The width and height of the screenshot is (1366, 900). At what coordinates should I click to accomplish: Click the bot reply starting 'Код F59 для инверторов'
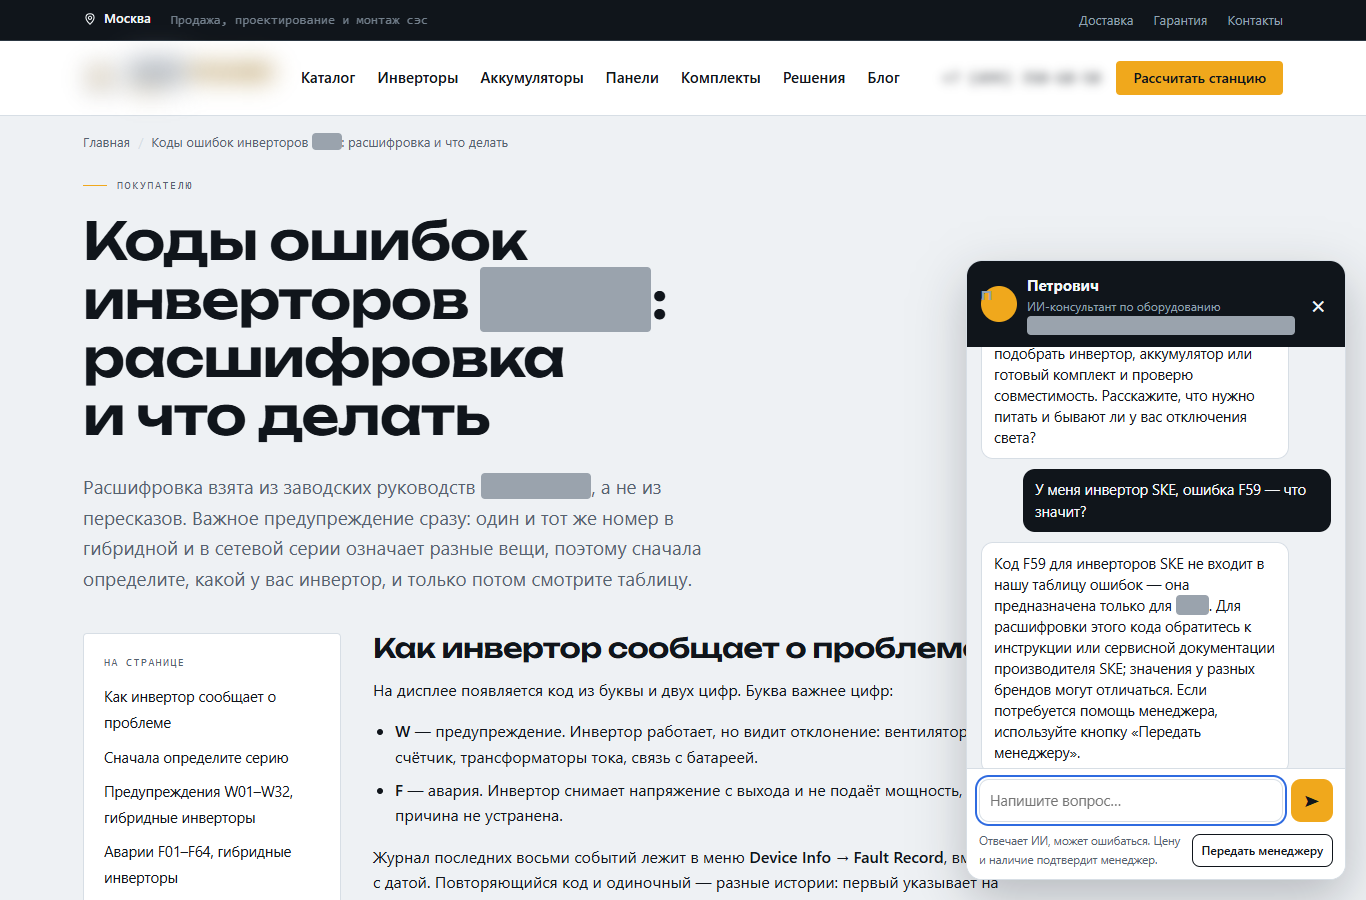pyautogui.click(x=1135, y=657)
